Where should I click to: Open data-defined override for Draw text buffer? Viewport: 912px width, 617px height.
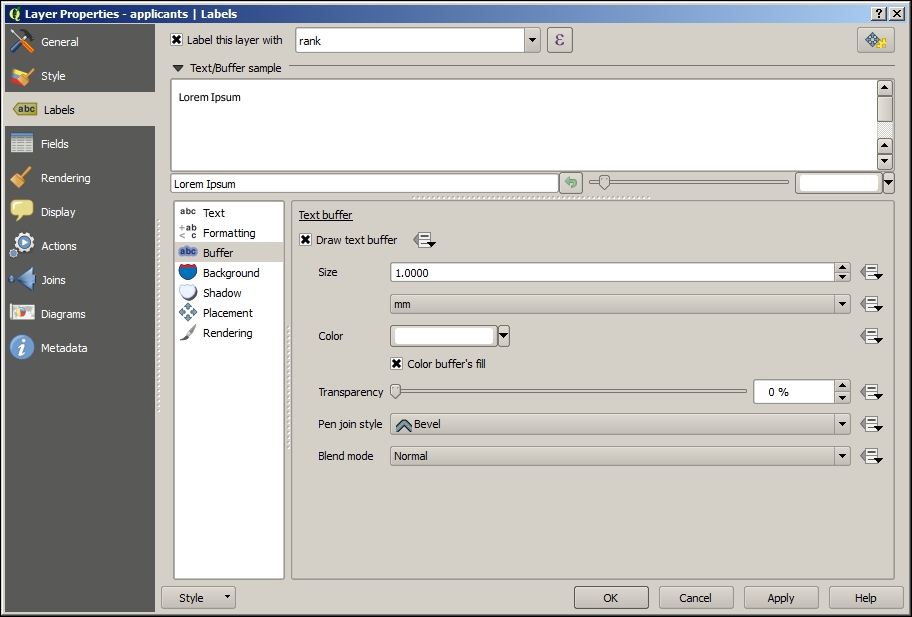pos(425,240)
